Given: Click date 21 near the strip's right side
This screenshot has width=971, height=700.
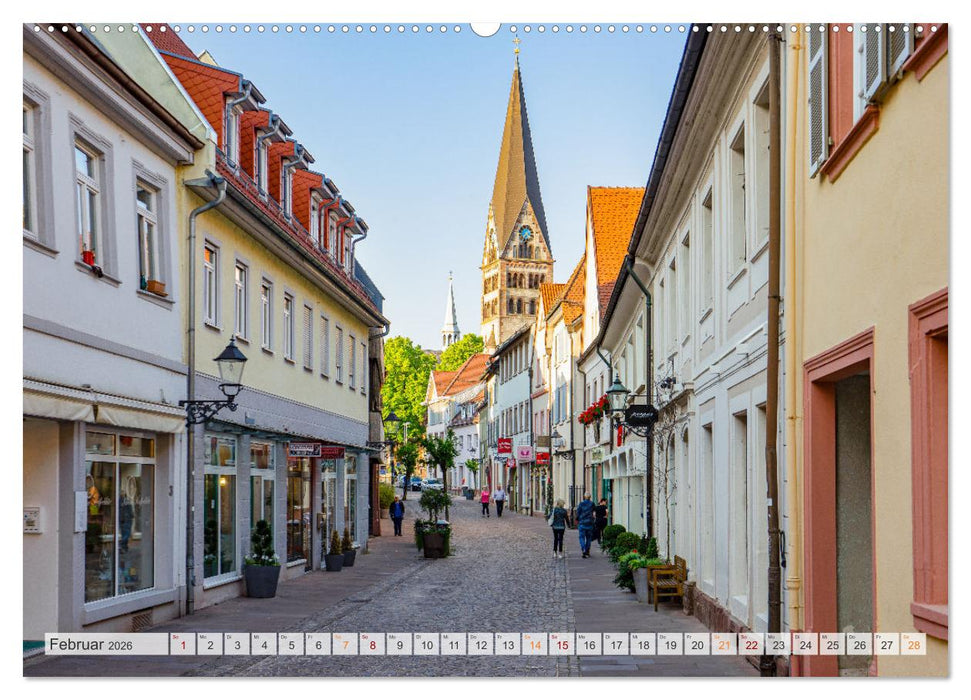Looking at the screenshot, I should pyautogui.click(x=722, y=647).
